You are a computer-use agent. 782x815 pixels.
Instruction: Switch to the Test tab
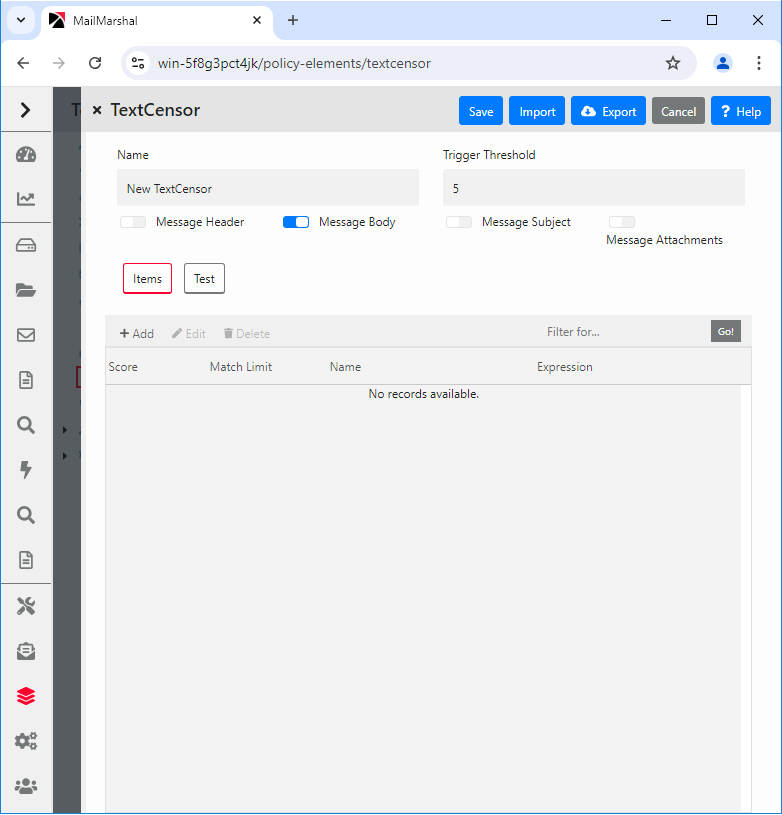204,279
